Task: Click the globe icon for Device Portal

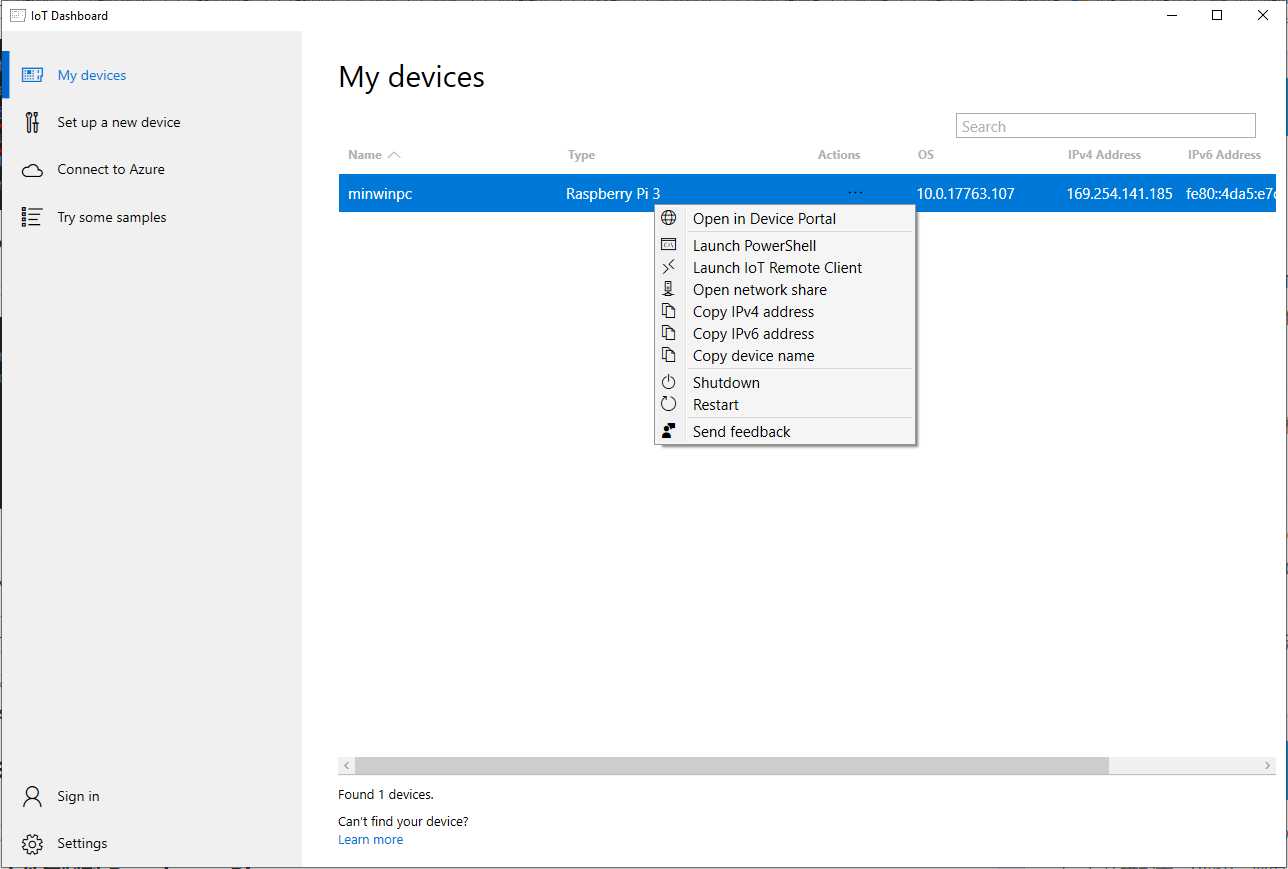Action: 669,218
